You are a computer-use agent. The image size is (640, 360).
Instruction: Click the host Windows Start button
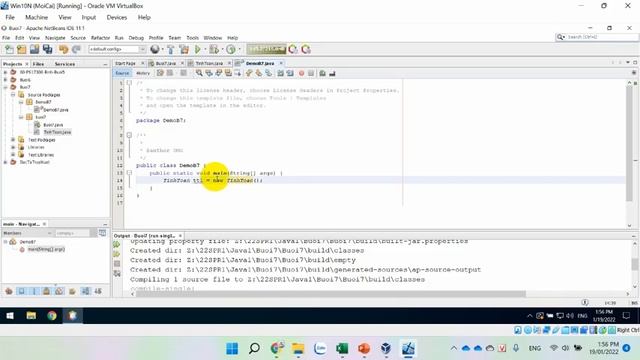[x=232, y=349]
